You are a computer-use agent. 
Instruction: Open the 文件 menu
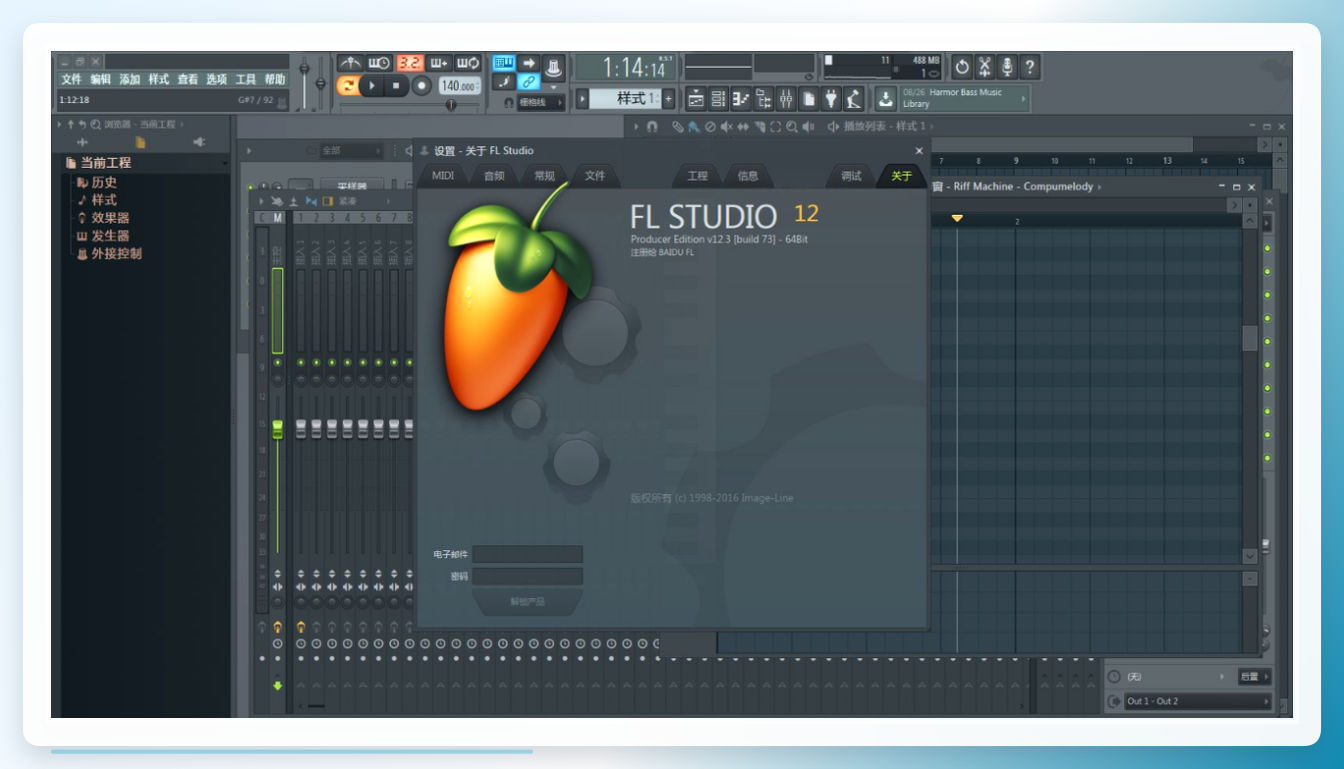pyautogui.click(x=72, y=79)
